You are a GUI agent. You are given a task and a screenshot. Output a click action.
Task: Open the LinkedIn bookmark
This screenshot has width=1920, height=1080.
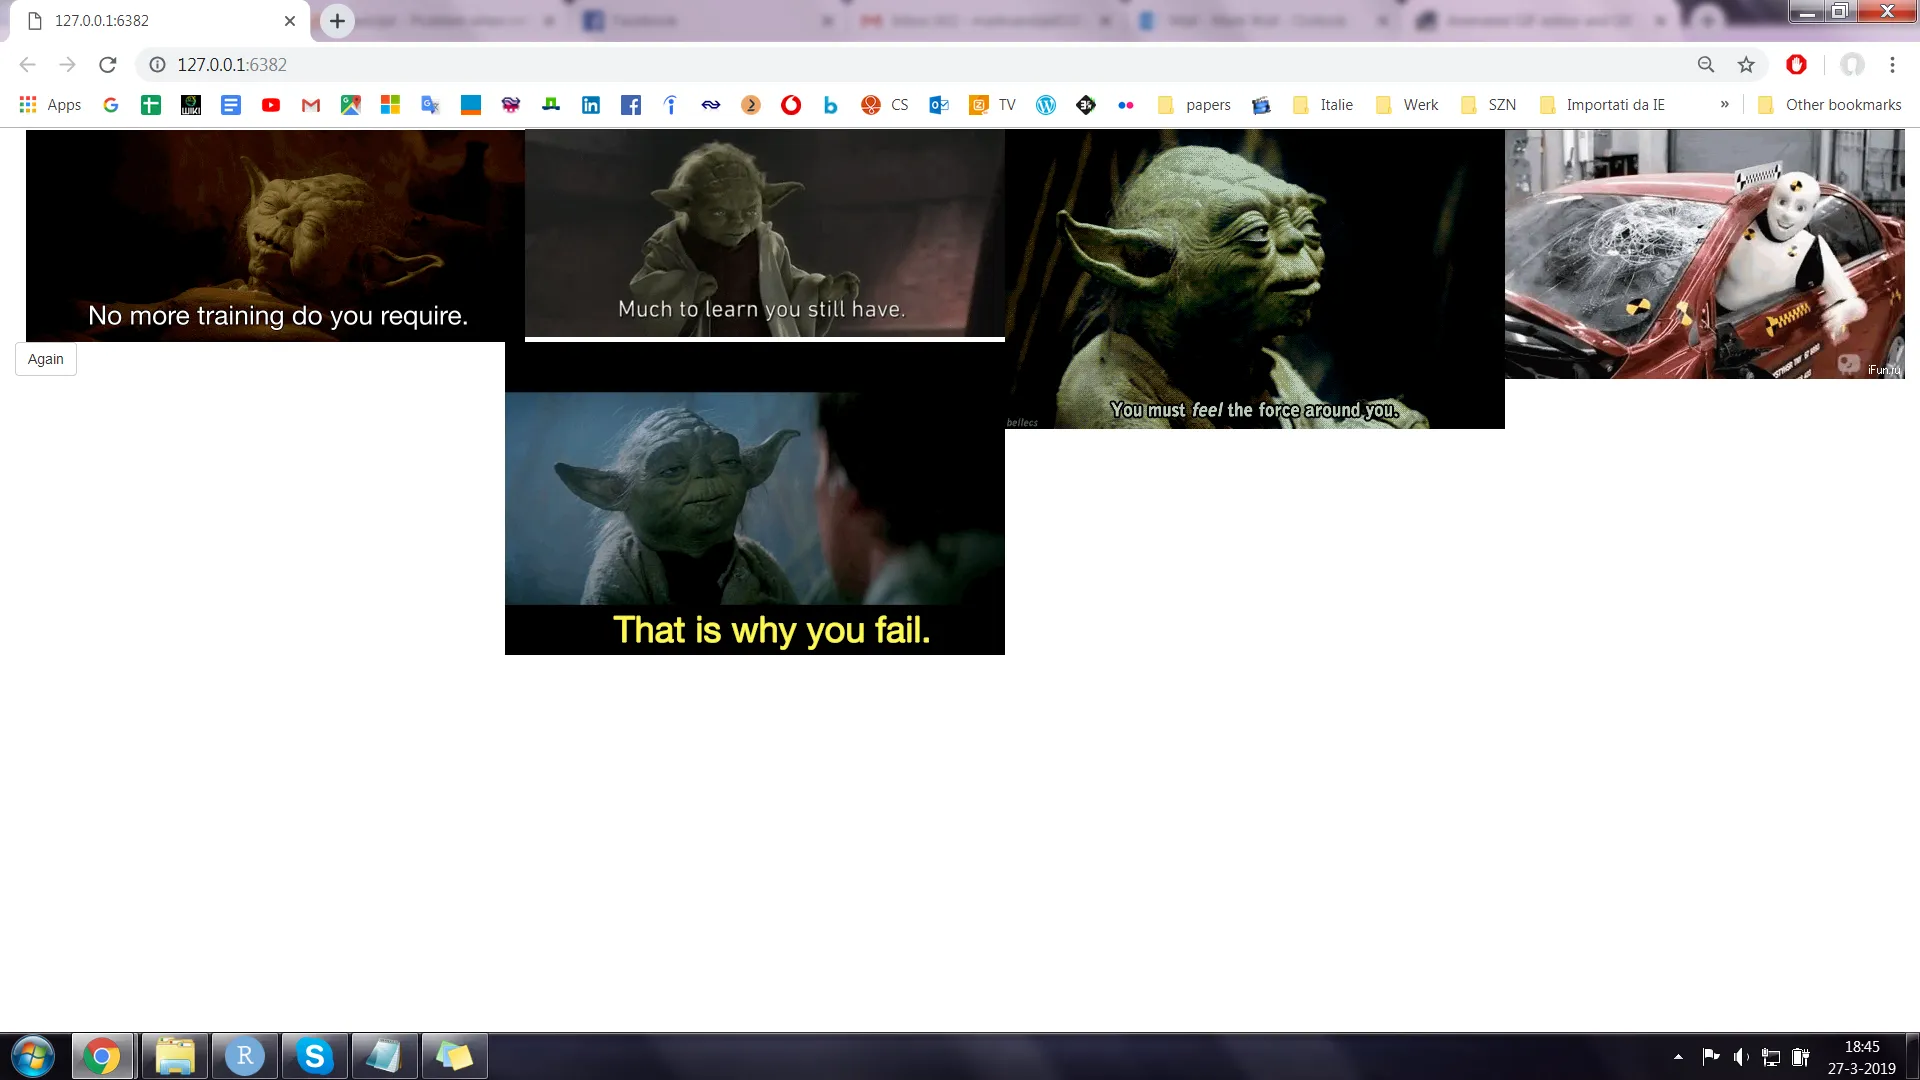[591, 105]
